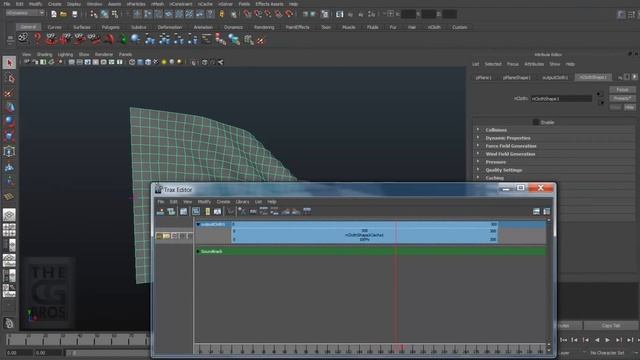The width and height of the screenshot is (640, 360).
Task: Collapse the outputCloth1 track in Trax Editor
Action: pos(198,224)
